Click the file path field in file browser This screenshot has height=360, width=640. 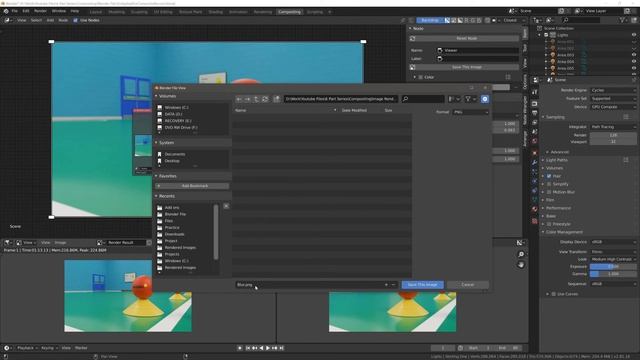coord(340,99)
